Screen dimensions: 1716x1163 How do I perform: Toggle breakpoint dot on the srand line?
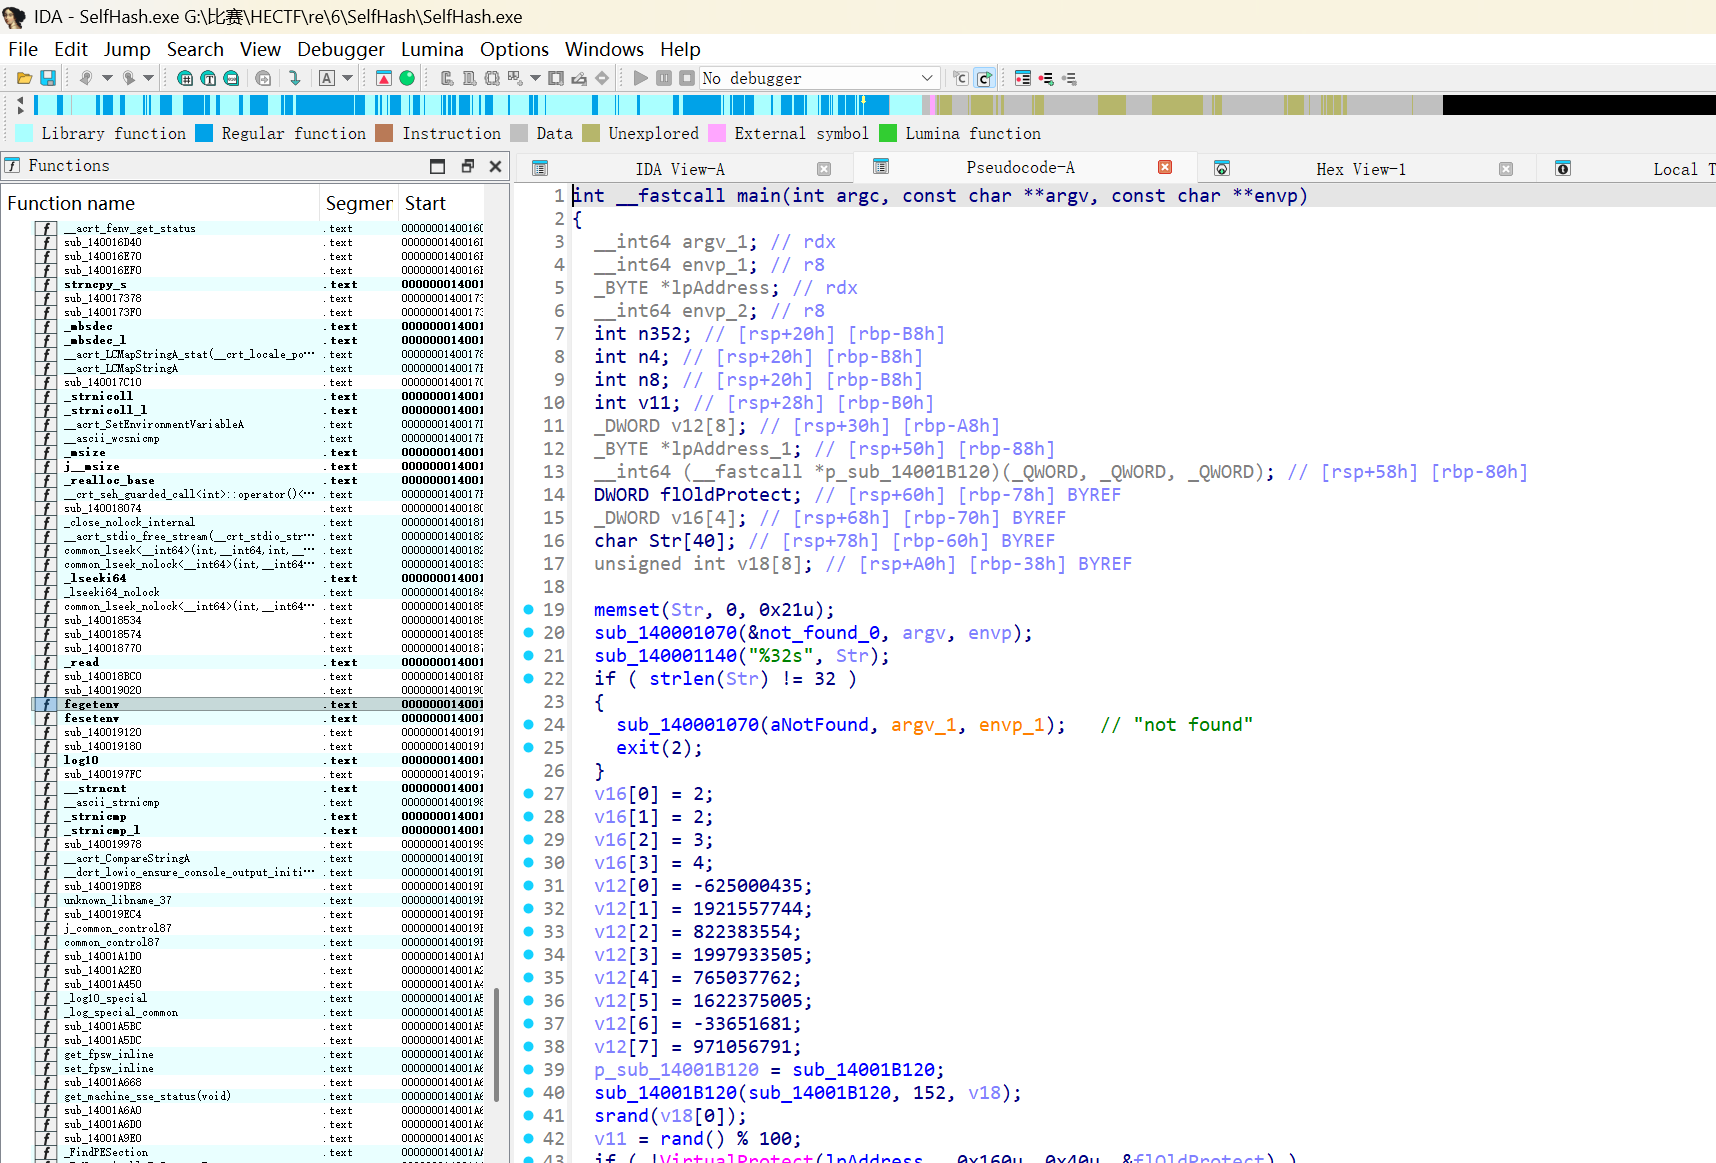(529, 1116)
